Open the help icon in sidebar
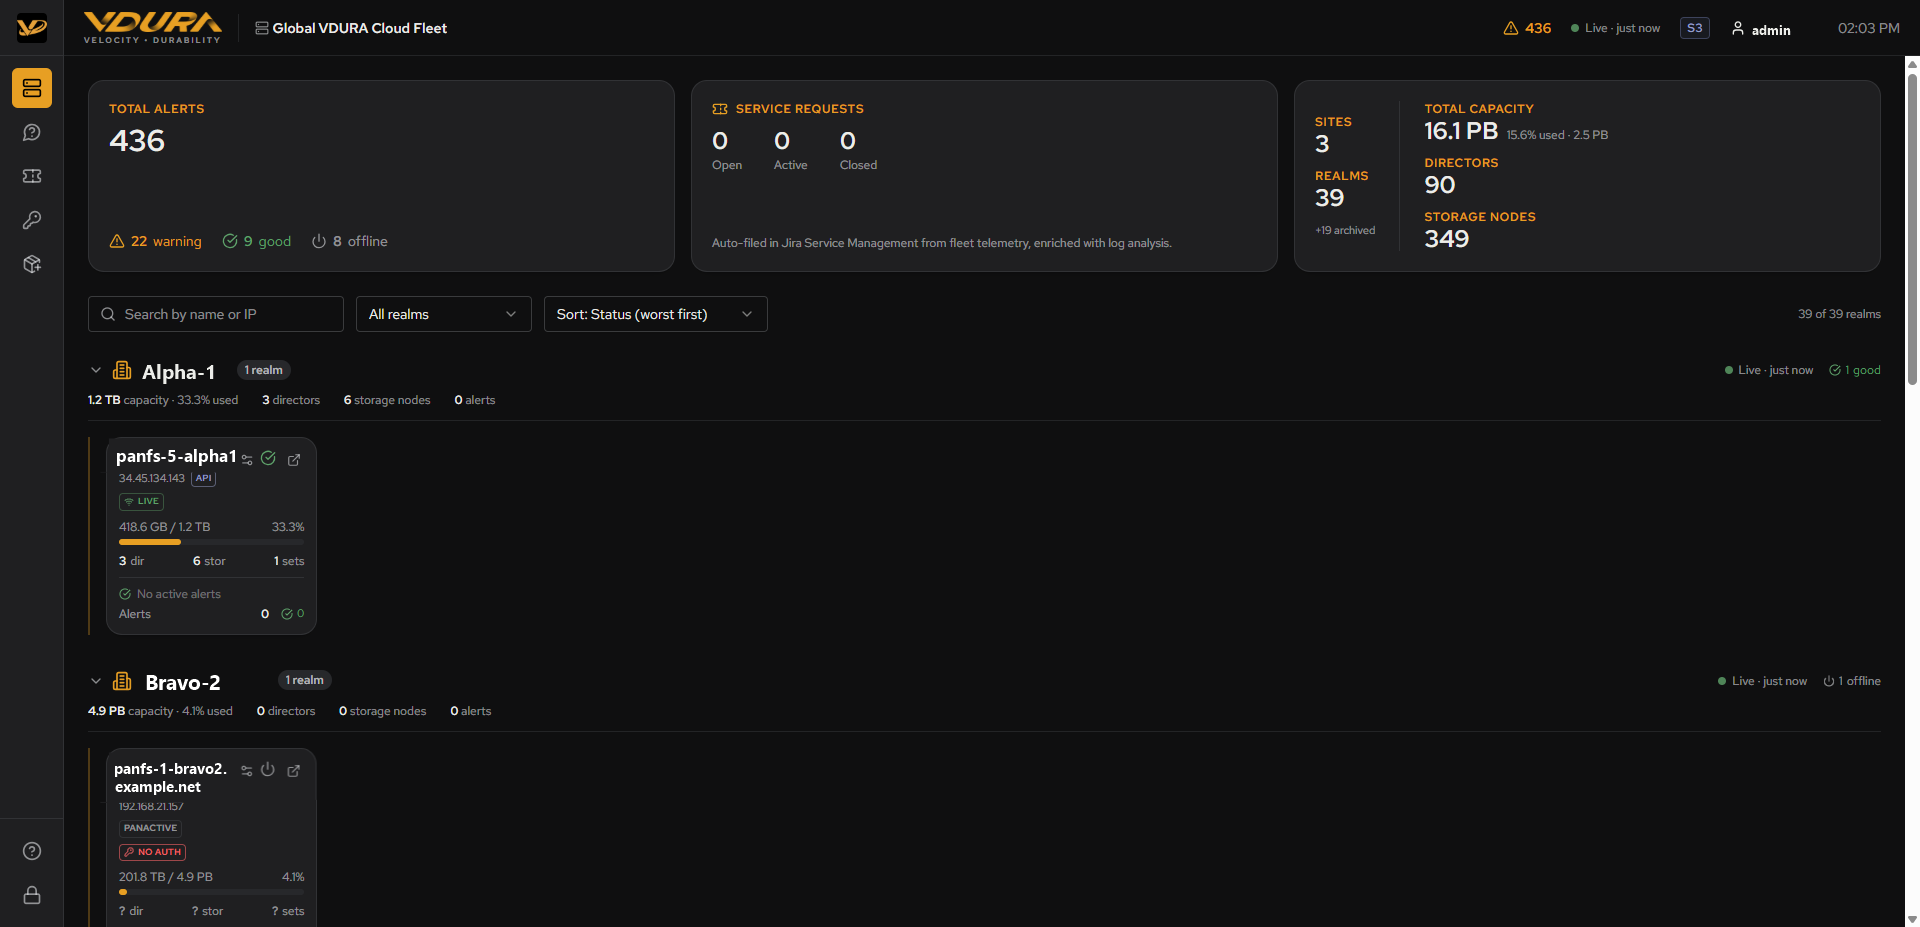The height and width of the screenshot is (927, 1920). (32, 851)
